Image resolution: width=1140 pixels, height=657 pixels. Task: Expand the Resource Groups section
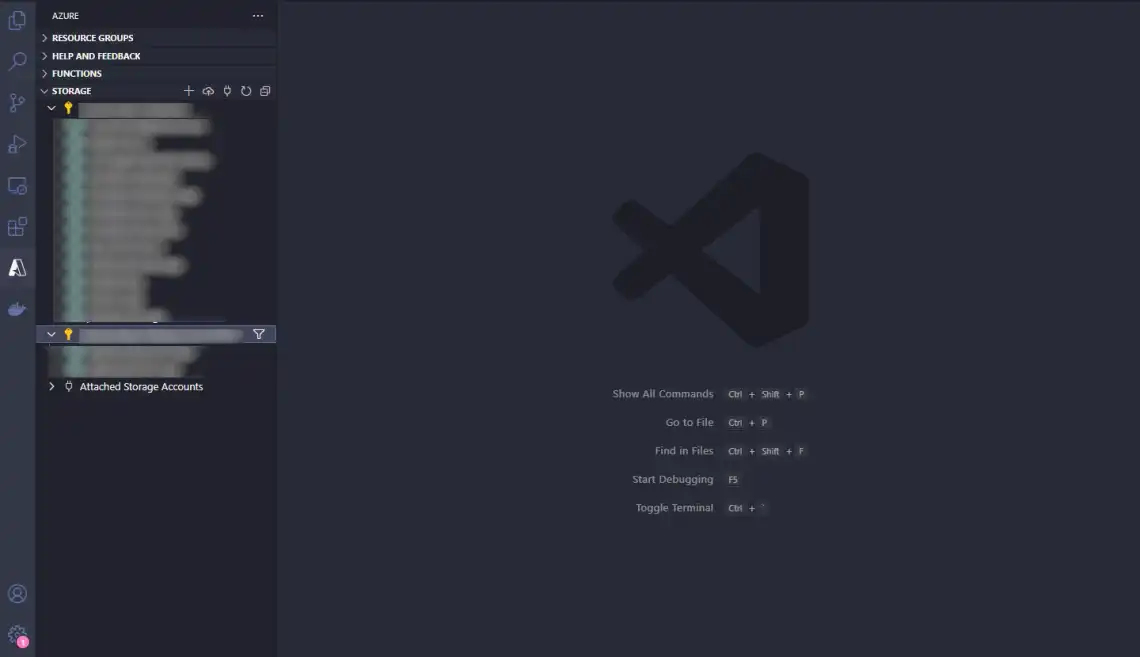pyautogui.click(x=156, y=38)
